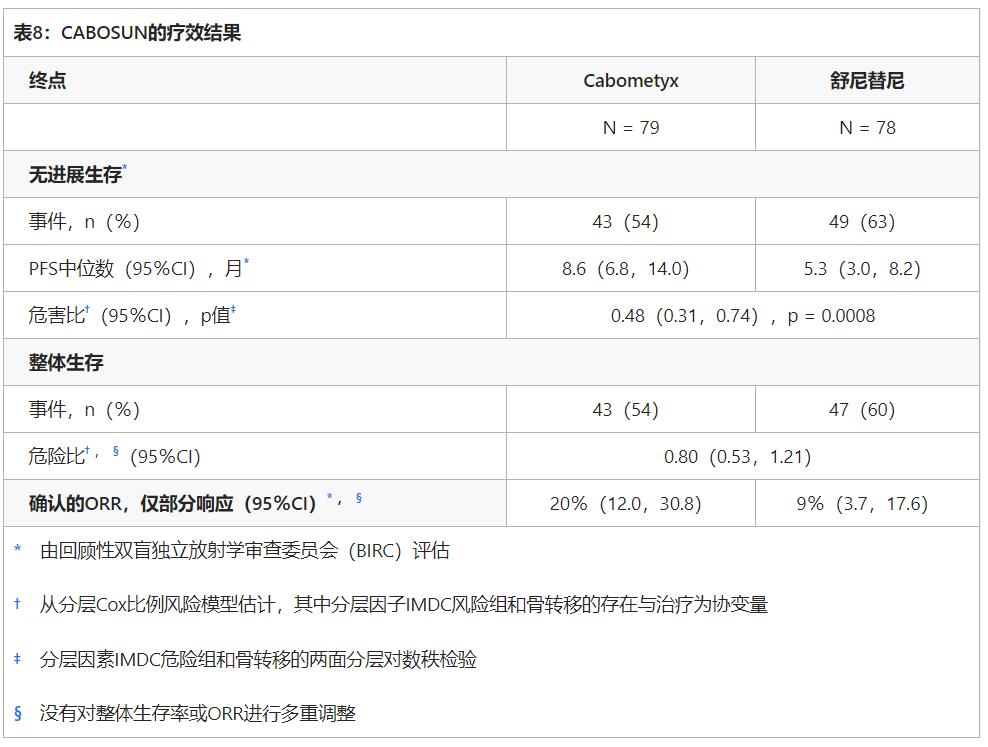Viewport: 988px width, 747px height.
Task: Click the dagger marker before the Cox footnote
Action: coord(17,603)
